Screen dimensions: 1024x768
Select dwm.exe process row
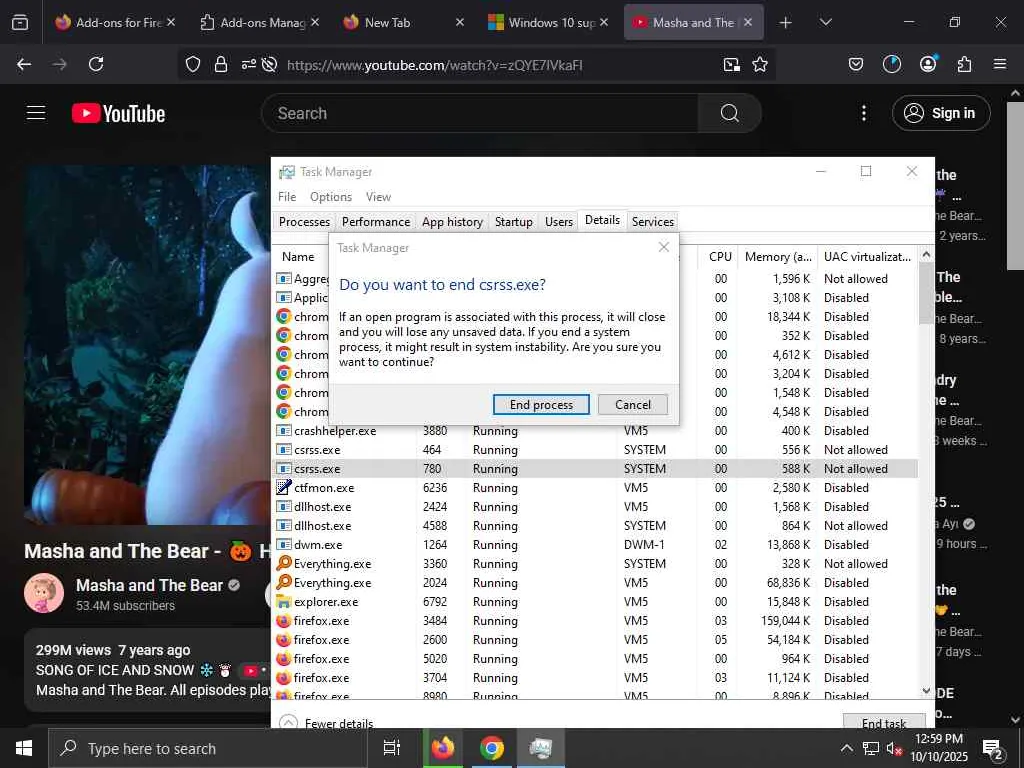point(595,545)
